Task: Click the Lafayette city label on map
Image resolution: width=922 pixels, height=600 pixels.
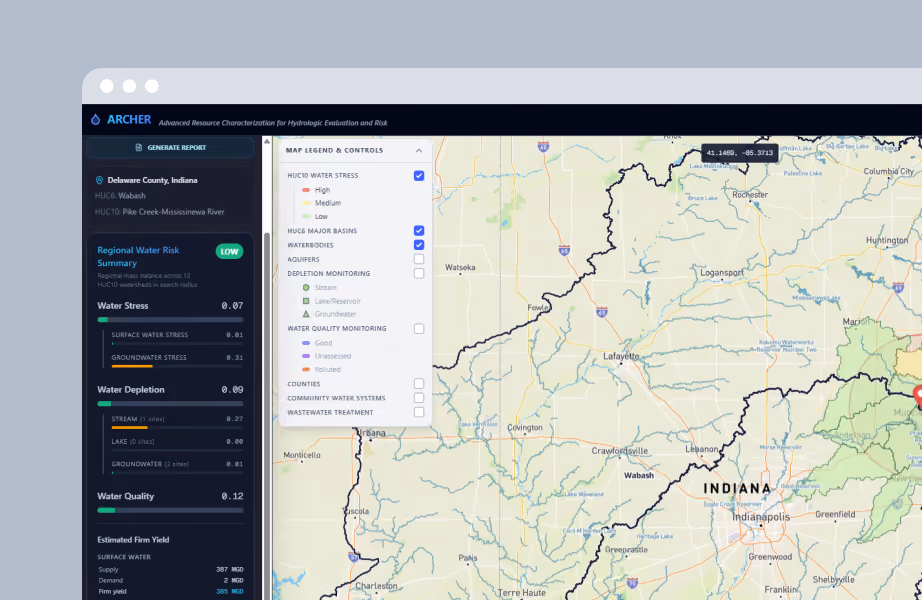Action: [621, 356]
